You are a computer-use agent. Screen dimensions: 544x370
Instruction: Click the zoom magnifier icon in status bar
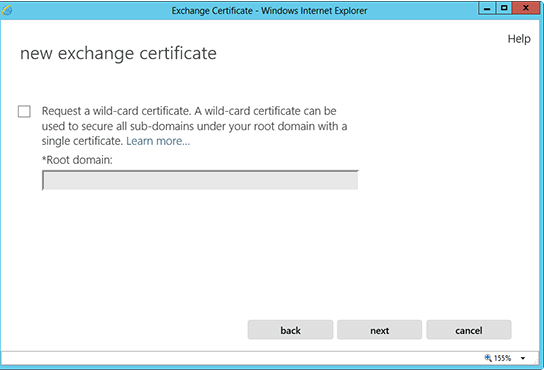488,358
